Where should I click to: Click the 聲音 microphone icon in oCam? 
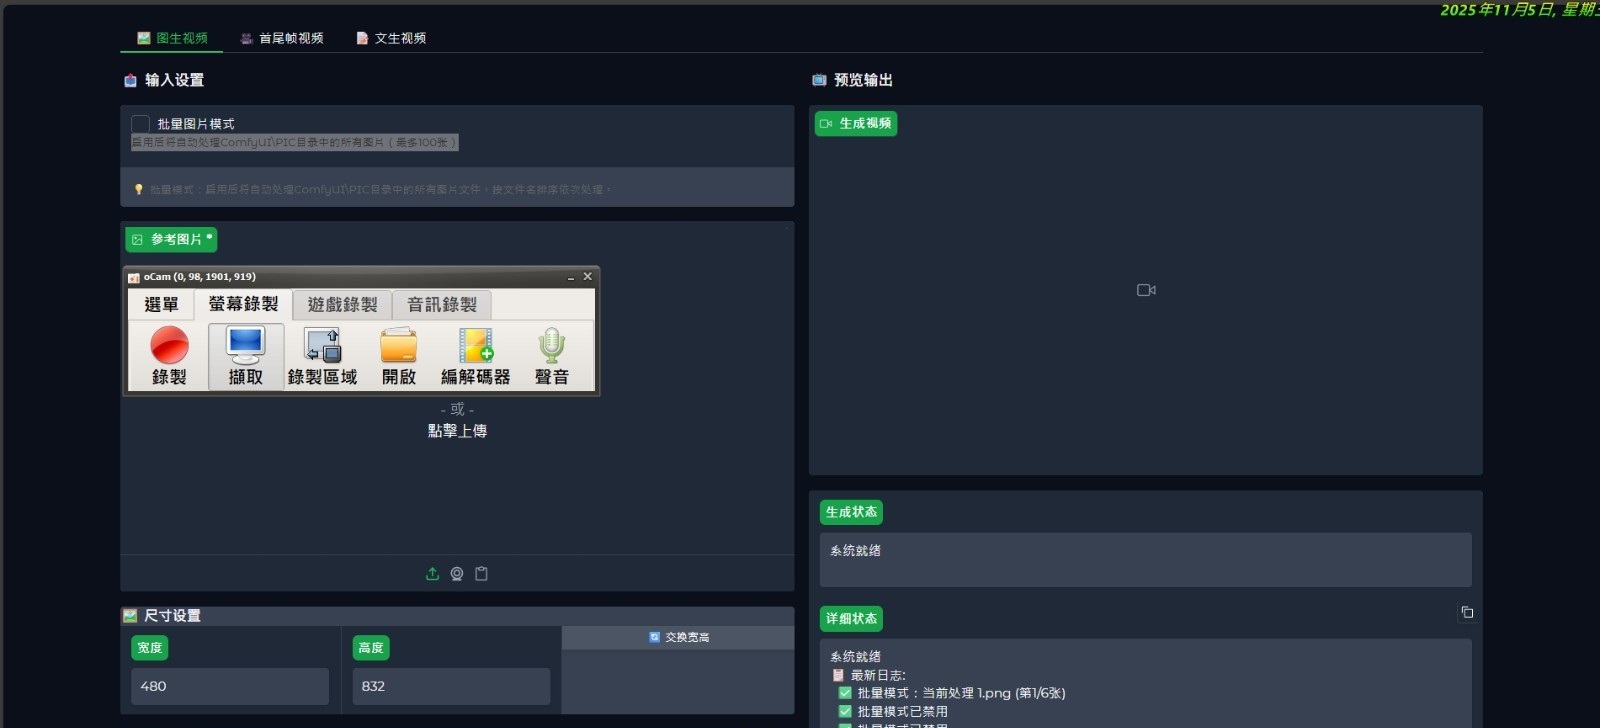pyautogui.click(x=551, y=356)
